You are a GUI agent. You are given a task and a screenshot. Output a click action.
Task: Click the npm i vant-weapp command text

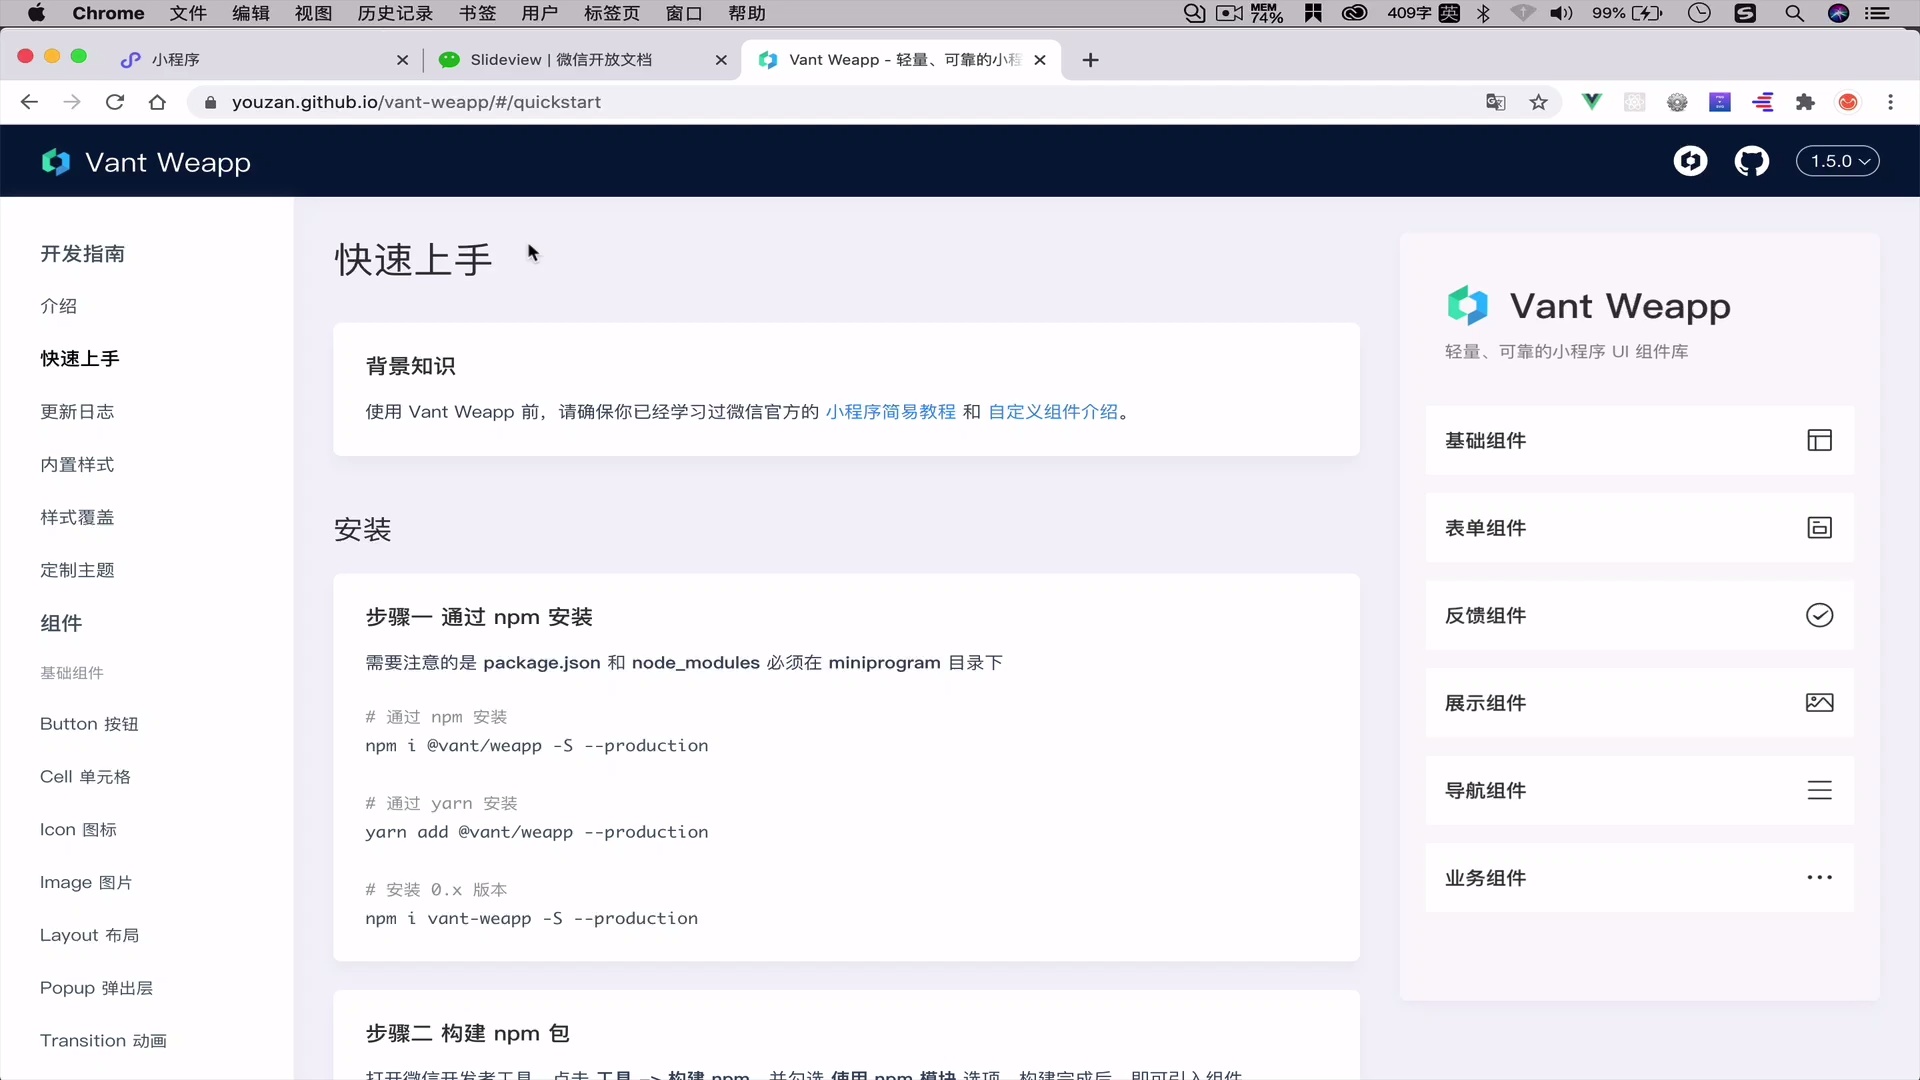tap(532, 919)
